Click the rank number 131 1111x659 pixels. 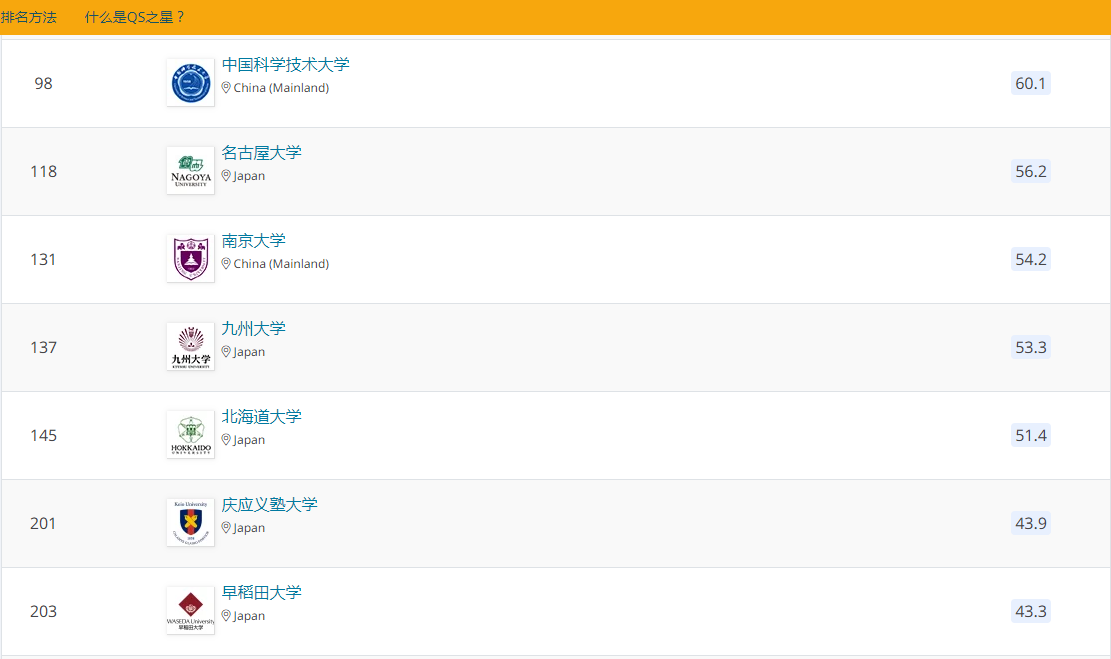[43, 259]
